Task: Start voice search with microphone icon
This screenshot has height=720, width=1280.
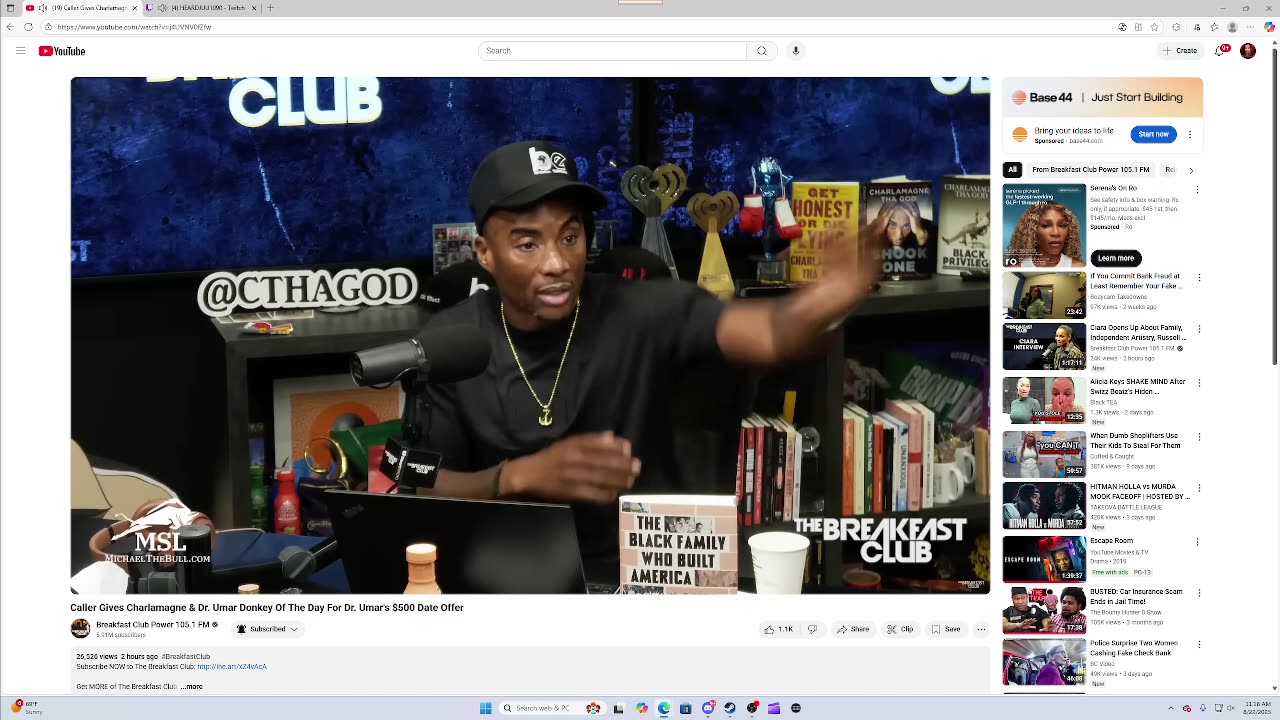Action: coord(796,51)
